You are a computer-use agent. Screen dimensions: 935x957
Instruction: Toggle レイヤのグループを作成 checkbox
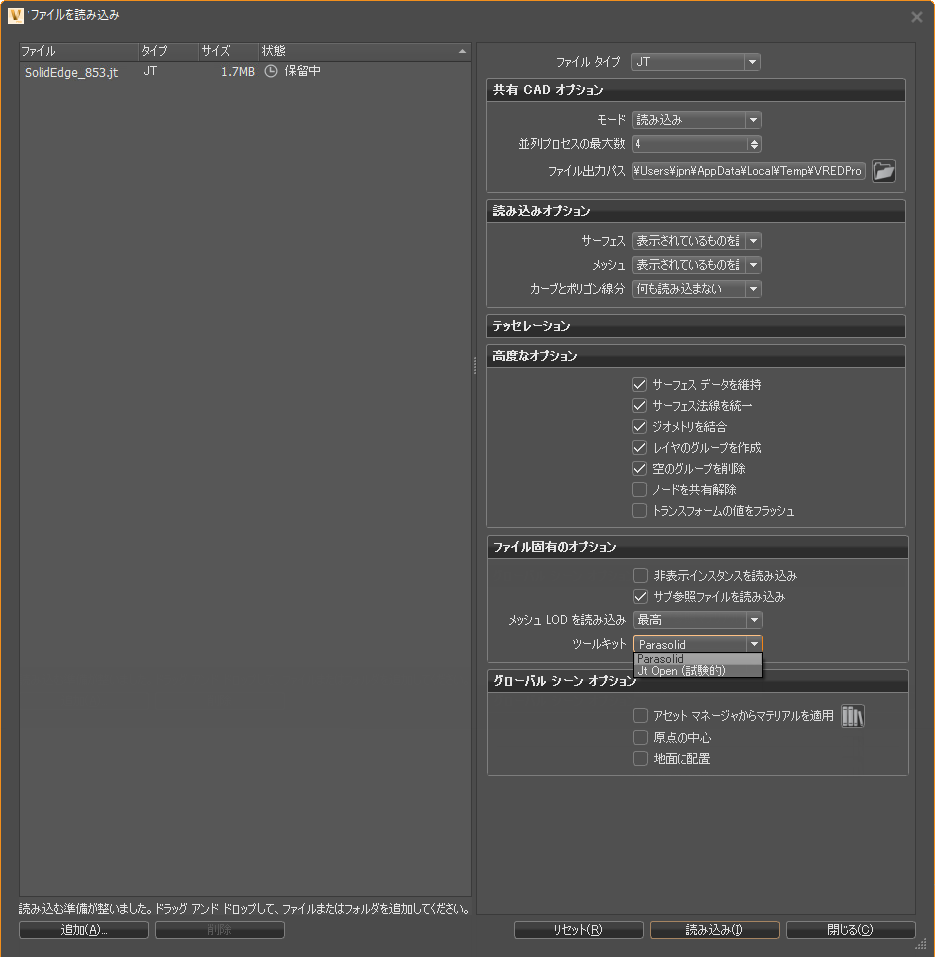(x=639, y=447)
